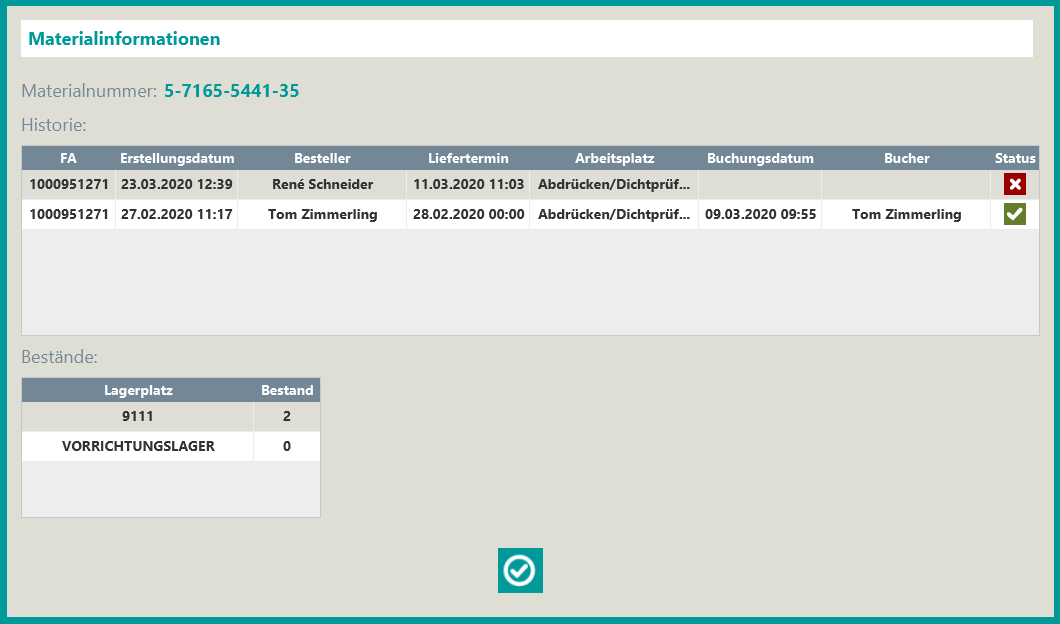Select storage location 9111 row
The image size is (1060, 624).
[x=138, y=417]
